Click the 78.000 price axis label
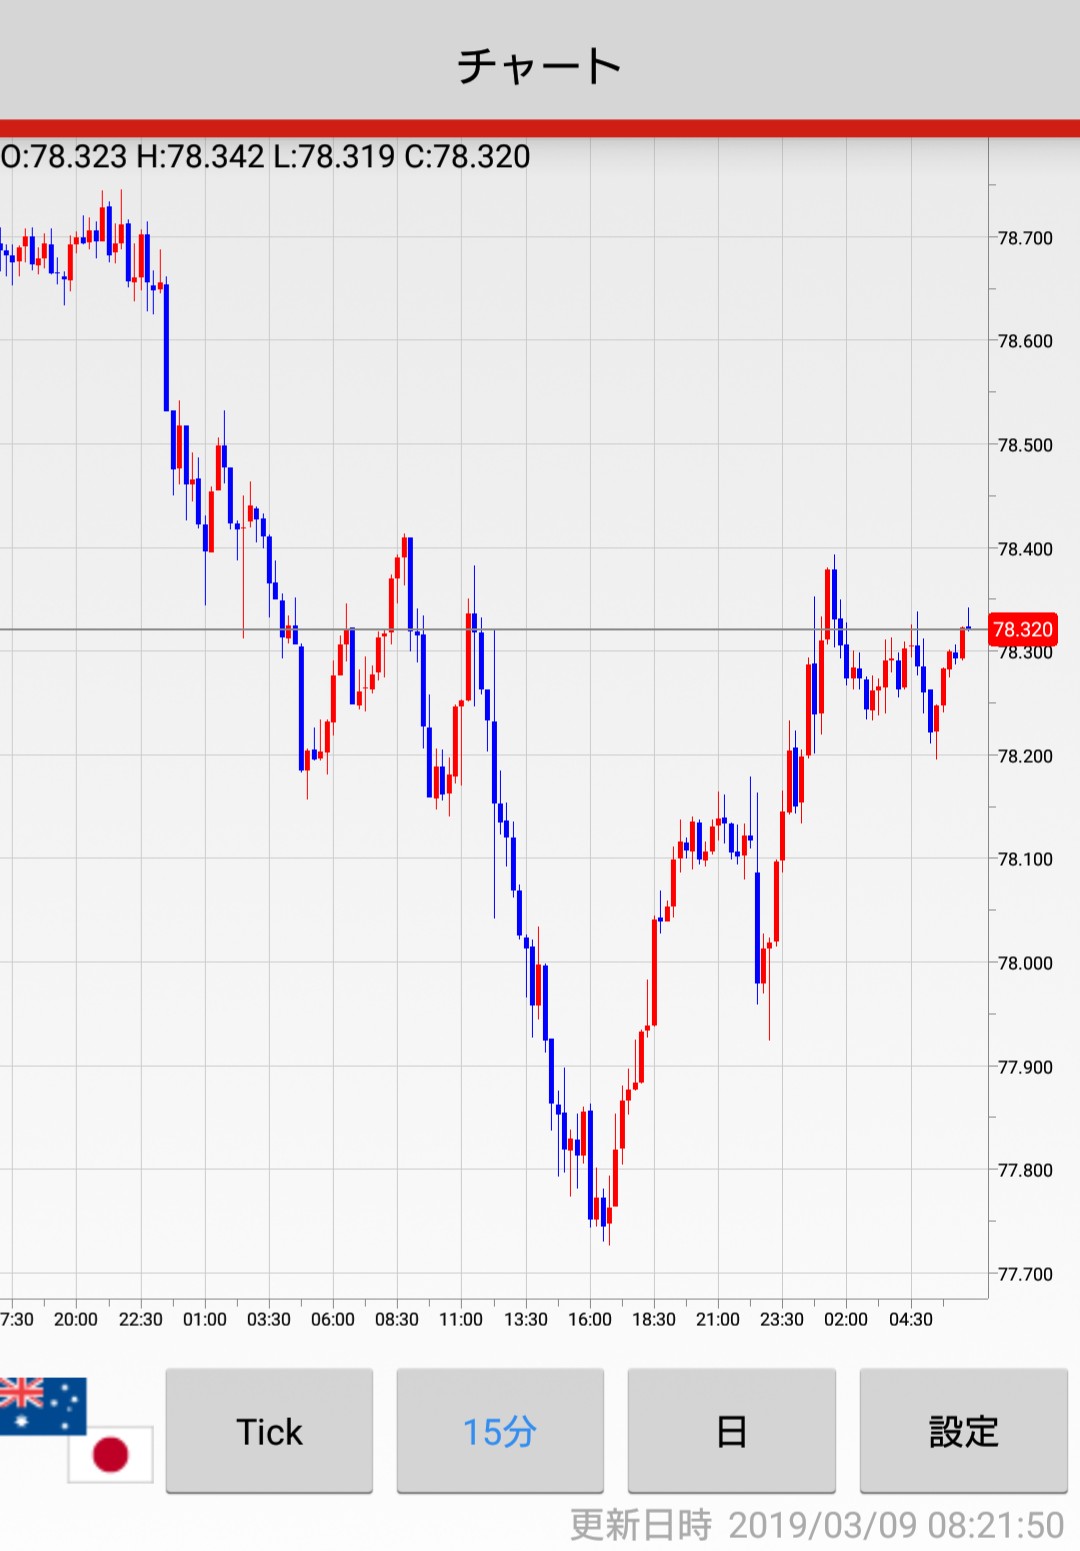1080x1551 pixels. pyautogui.click(x=1025, y=963)
